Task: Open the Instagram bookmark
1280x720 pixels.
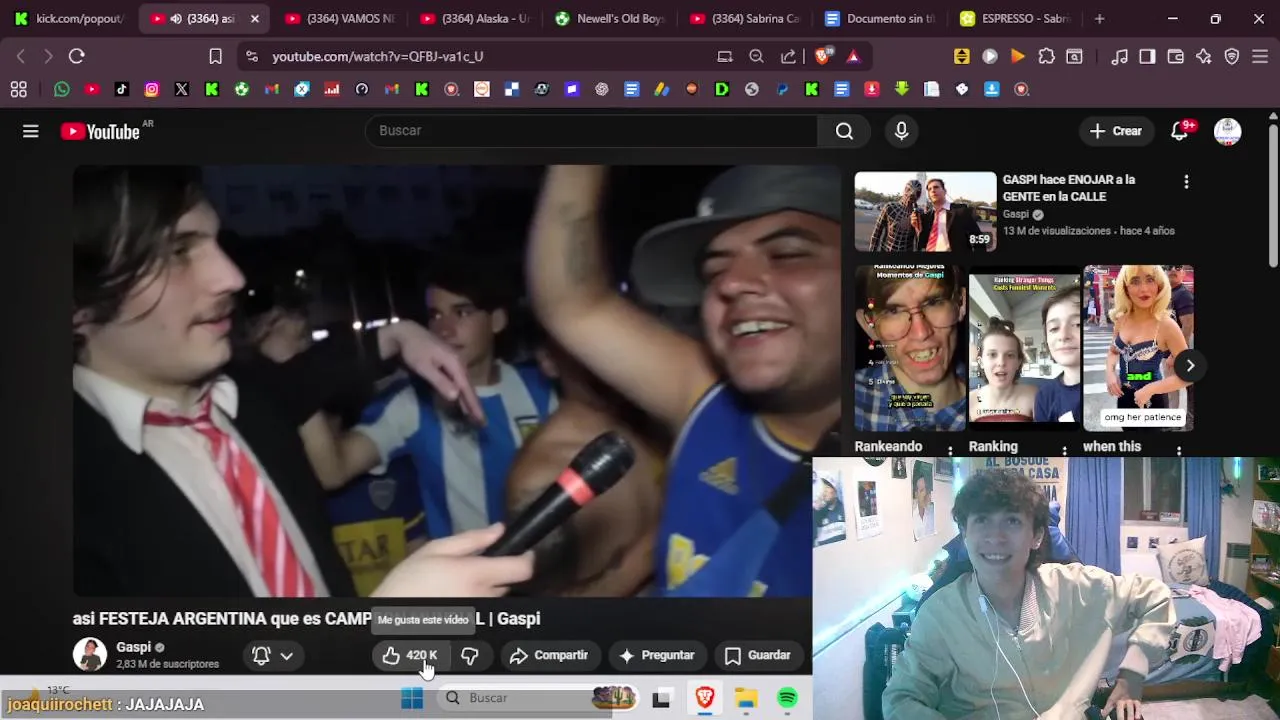Action: 152,89
